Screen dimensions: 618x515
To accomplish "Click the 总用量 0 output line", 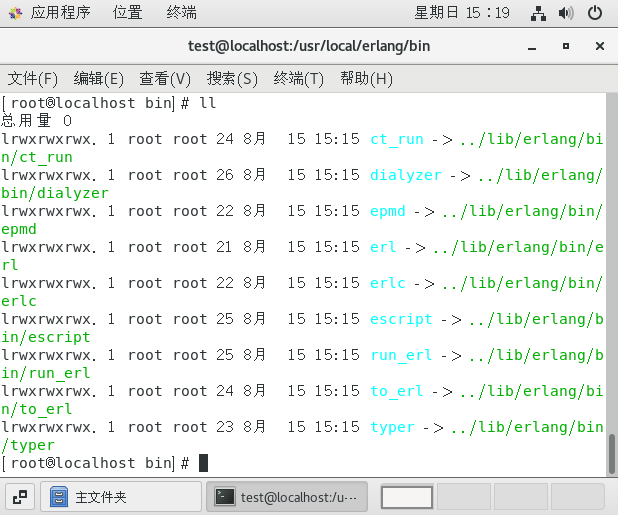I will [x=37, y=121].
